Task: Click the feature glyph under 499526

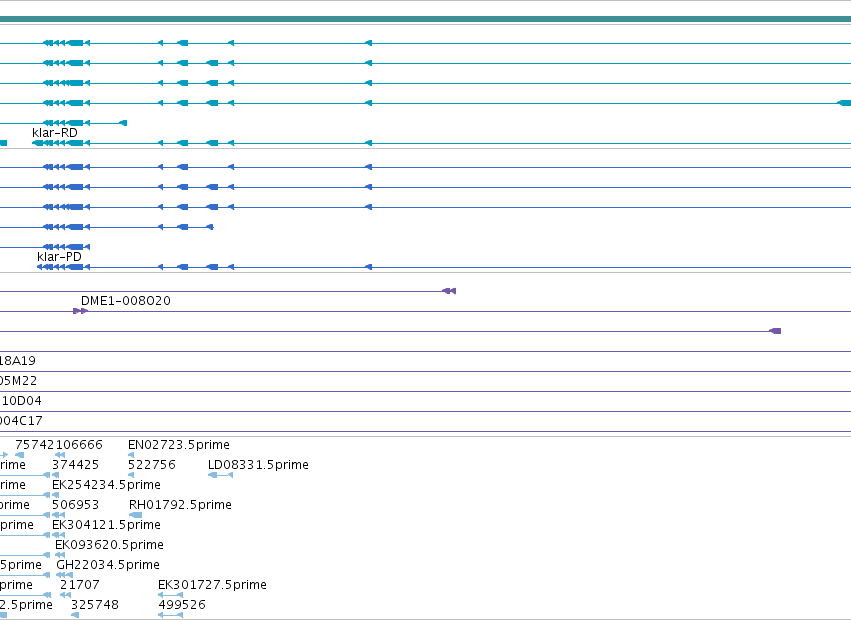Action: click(x=170, y=615)
